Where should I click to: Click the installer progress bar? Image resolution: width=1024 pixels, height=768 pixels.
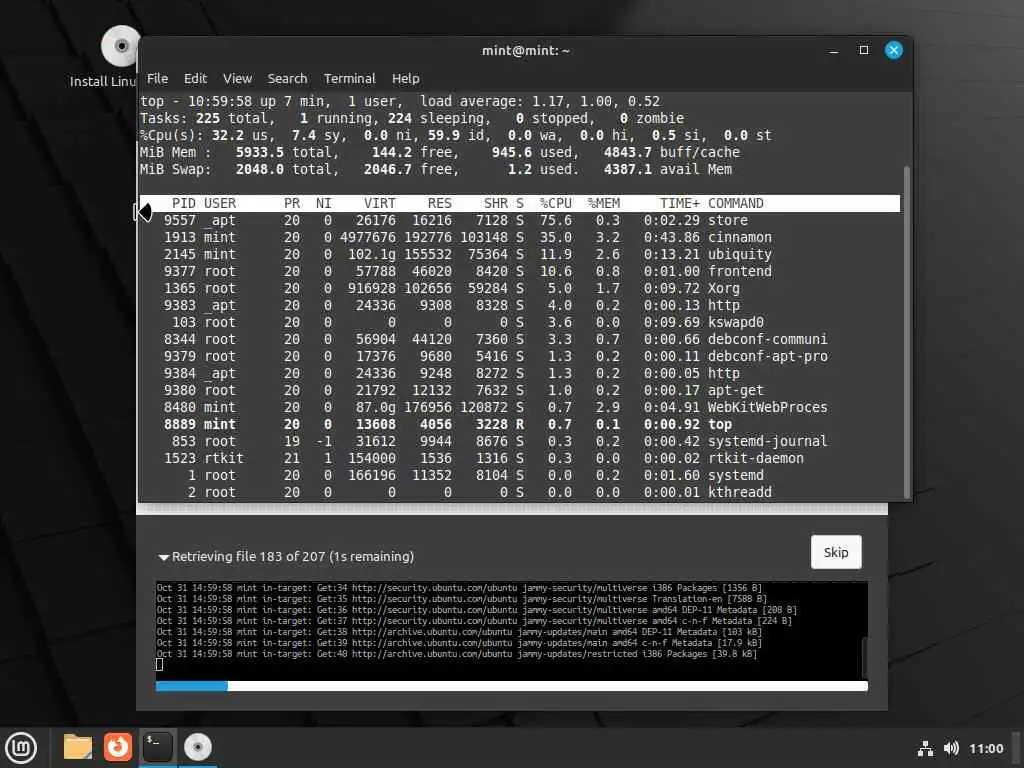coord(511,686)
